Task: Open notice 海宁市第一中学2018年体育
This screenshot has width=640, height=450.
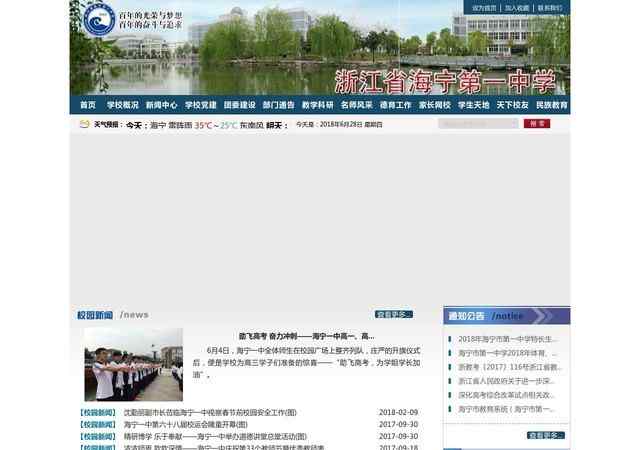Action: point(507,353)
